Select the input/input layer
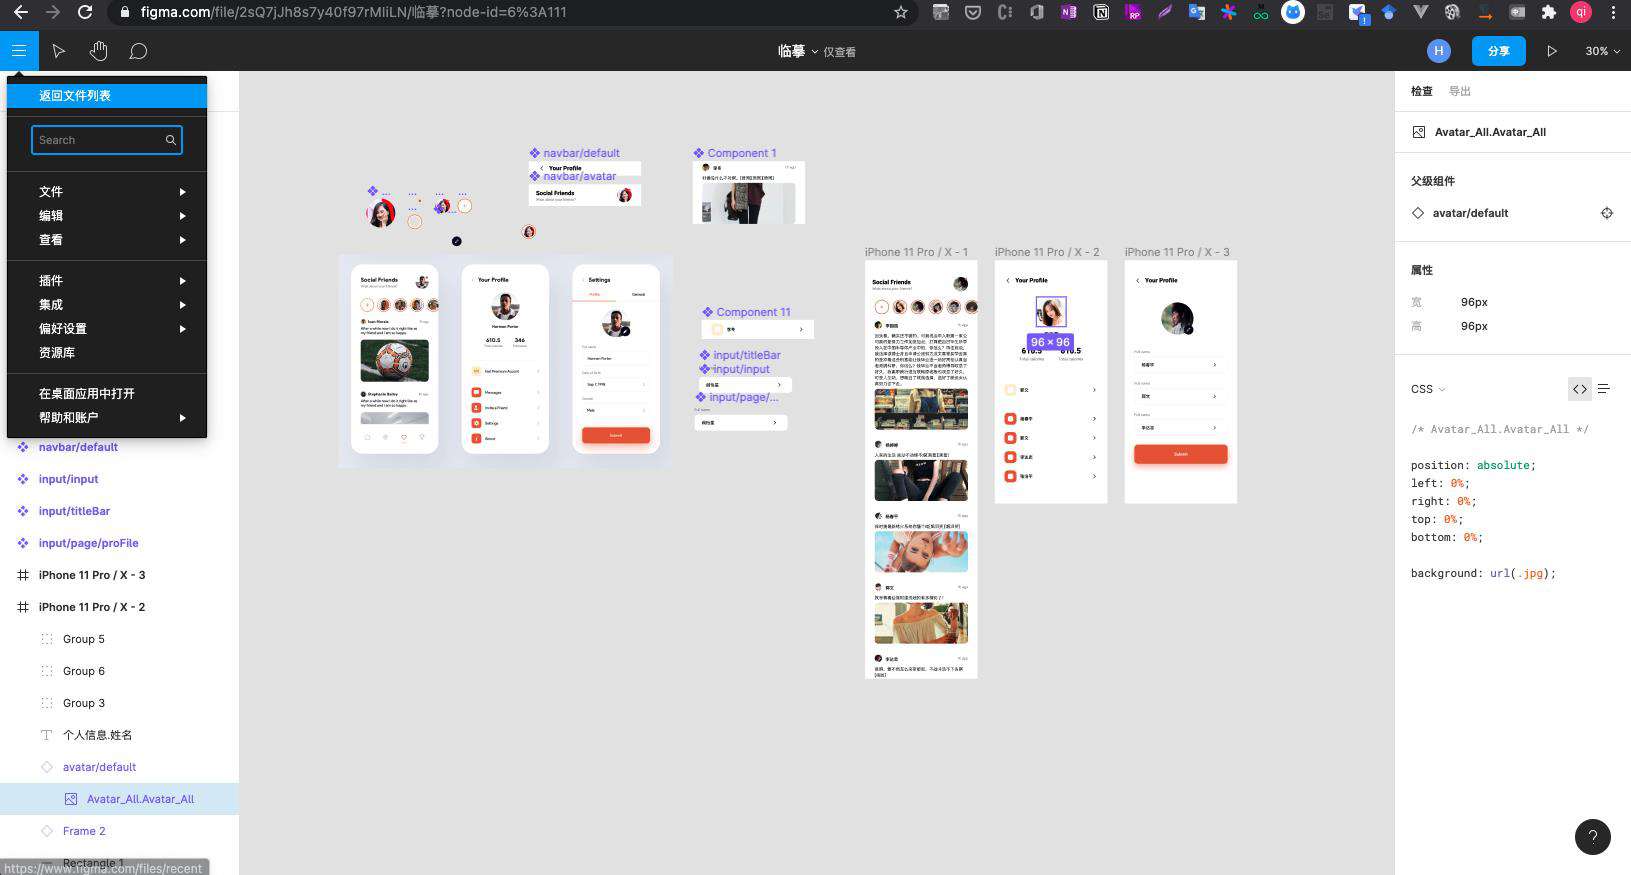Screen dimensions: 1631x875 point(68,479)
